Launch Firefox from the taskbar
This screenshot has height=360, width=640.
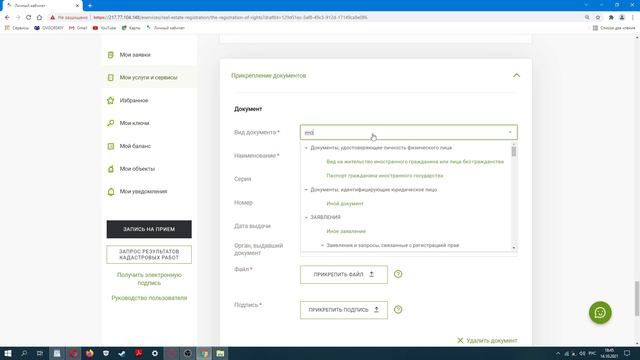[89, 353]
